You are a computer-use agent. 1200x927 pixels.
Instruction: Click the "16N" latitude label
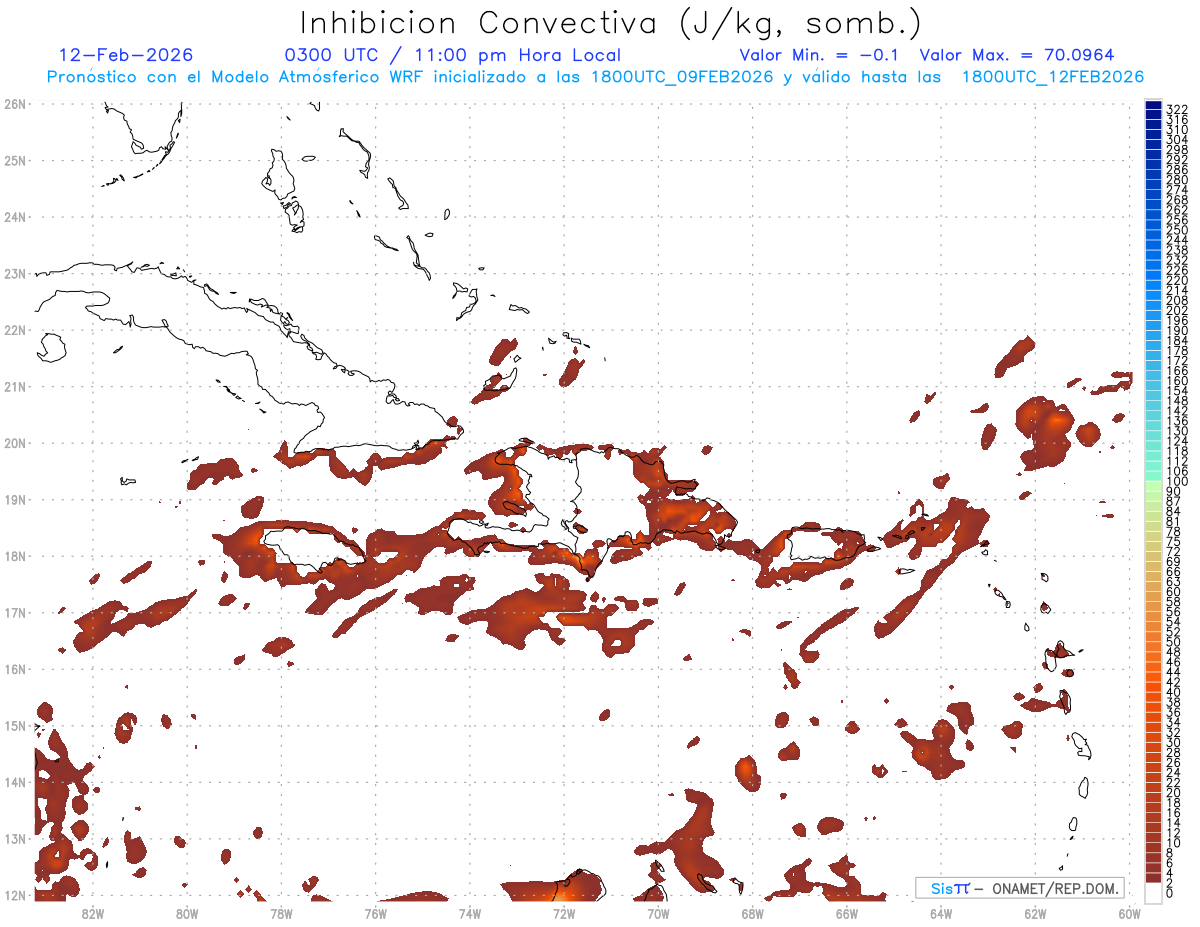tap(15, 669)
